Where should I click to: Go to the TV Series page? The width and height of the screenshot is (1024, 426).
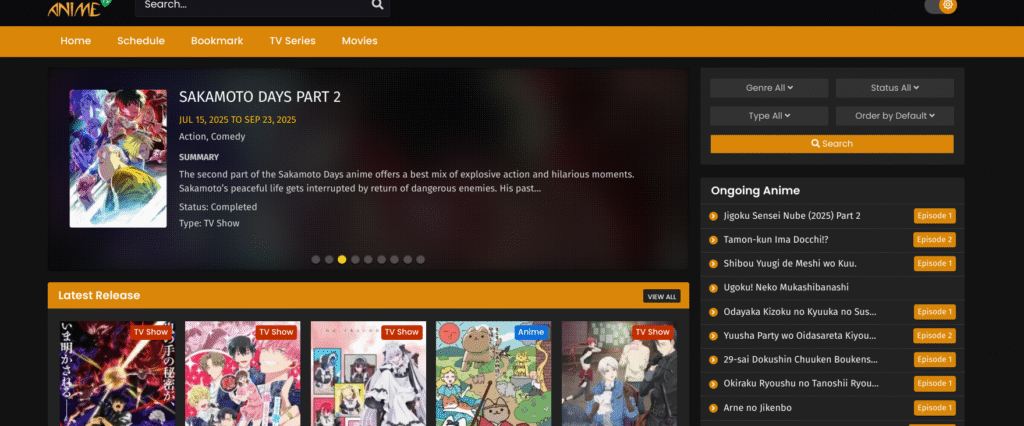292,41
